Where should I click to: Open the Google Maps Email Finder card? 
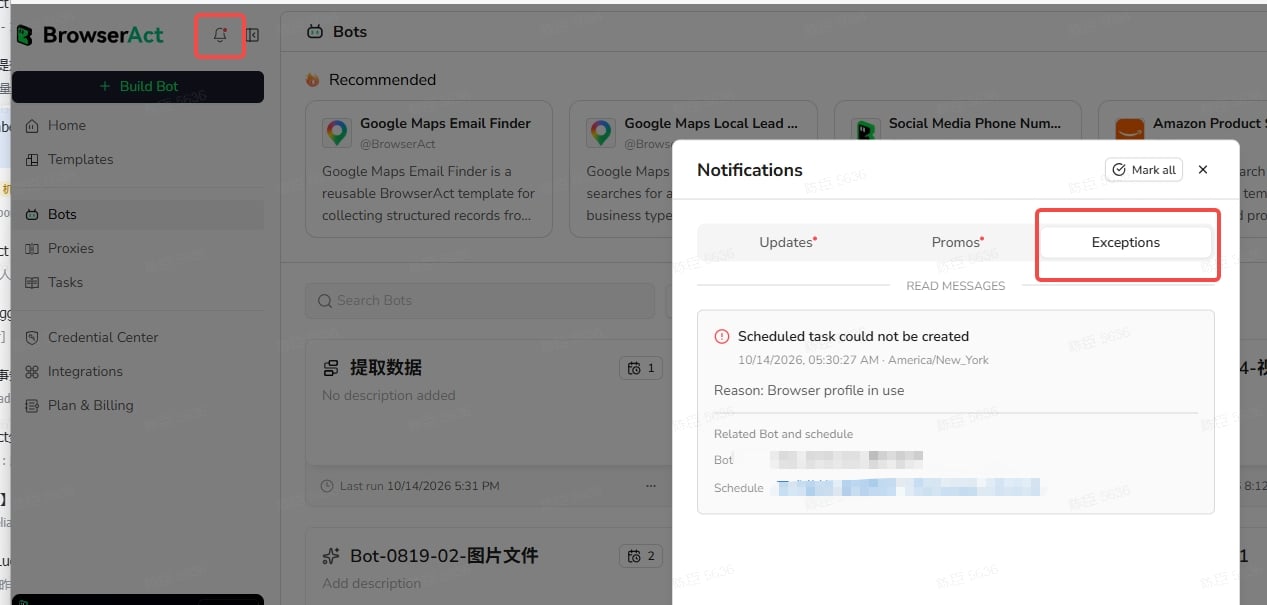429,169
